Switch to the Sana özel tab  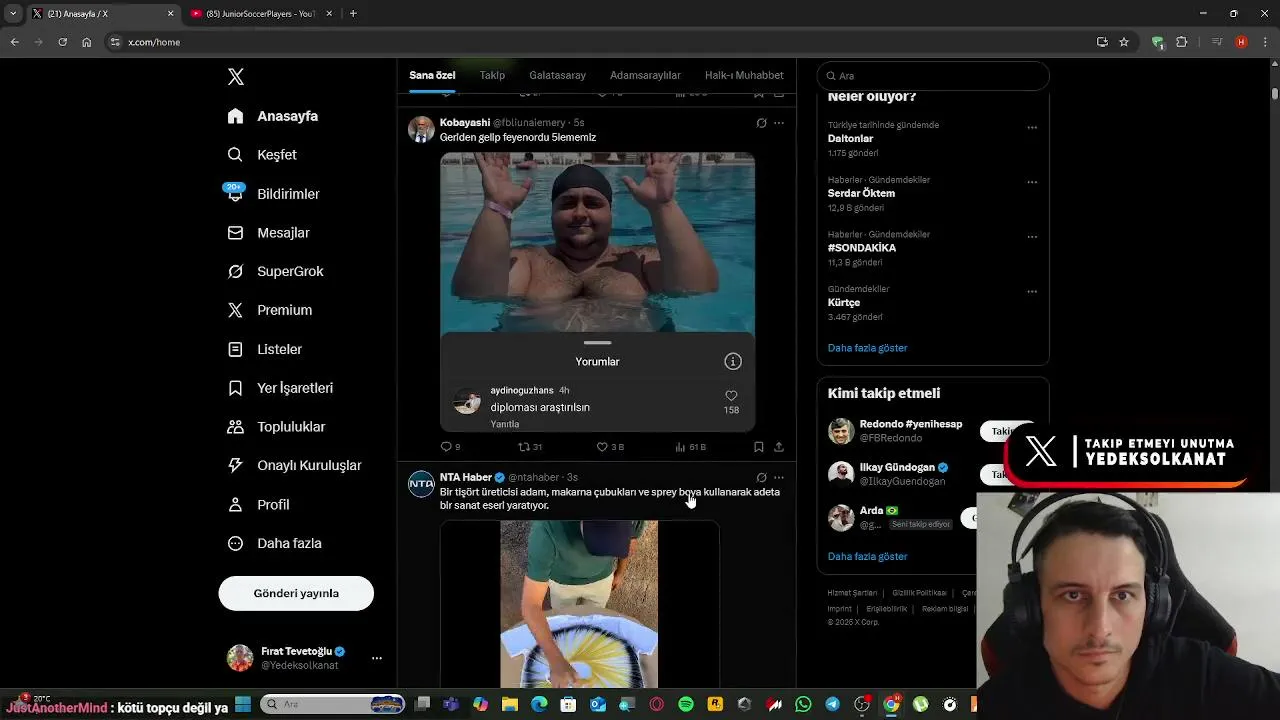pyautogui.click(x=432, y=75)
